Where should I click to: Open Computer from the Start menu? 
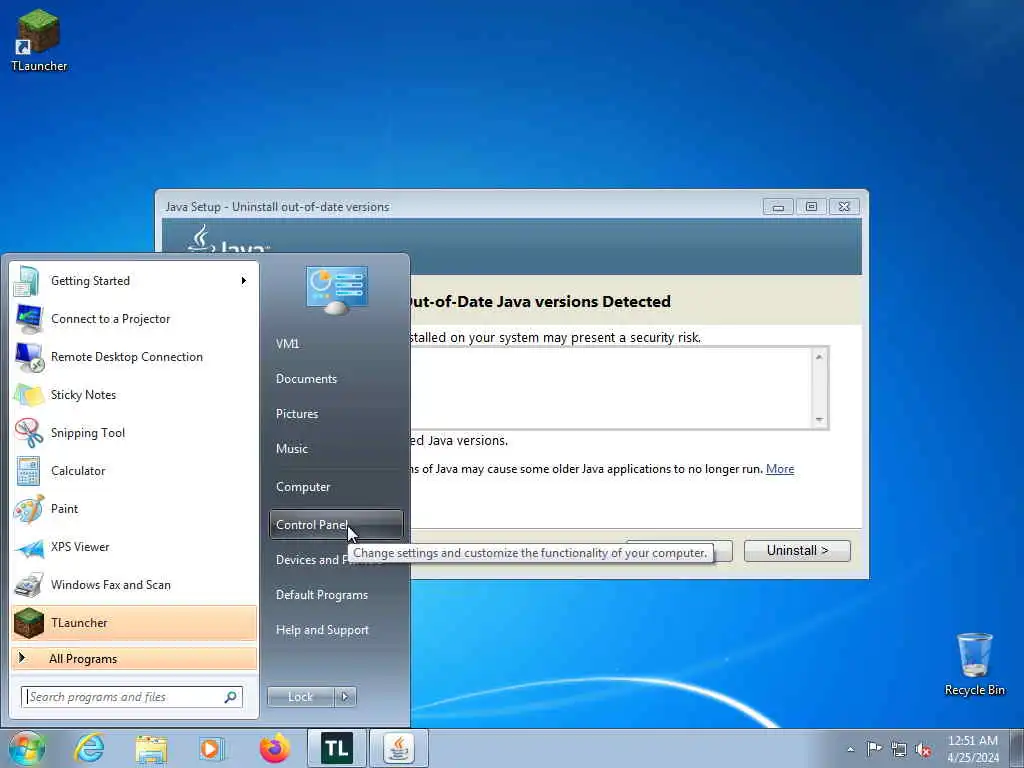coord(303,487)
